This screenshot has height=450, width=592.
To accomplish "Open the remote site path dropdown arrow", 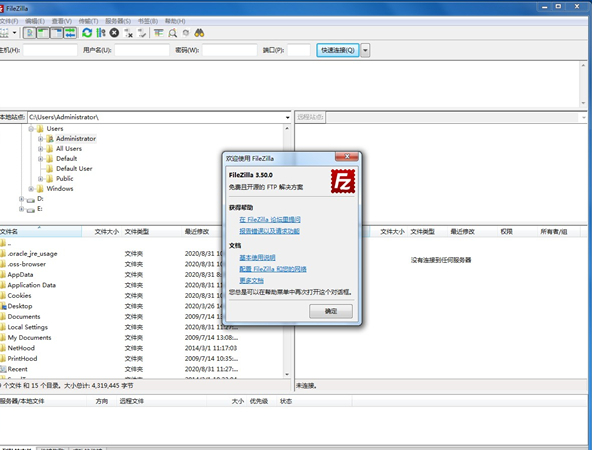I will pos(584,117).
